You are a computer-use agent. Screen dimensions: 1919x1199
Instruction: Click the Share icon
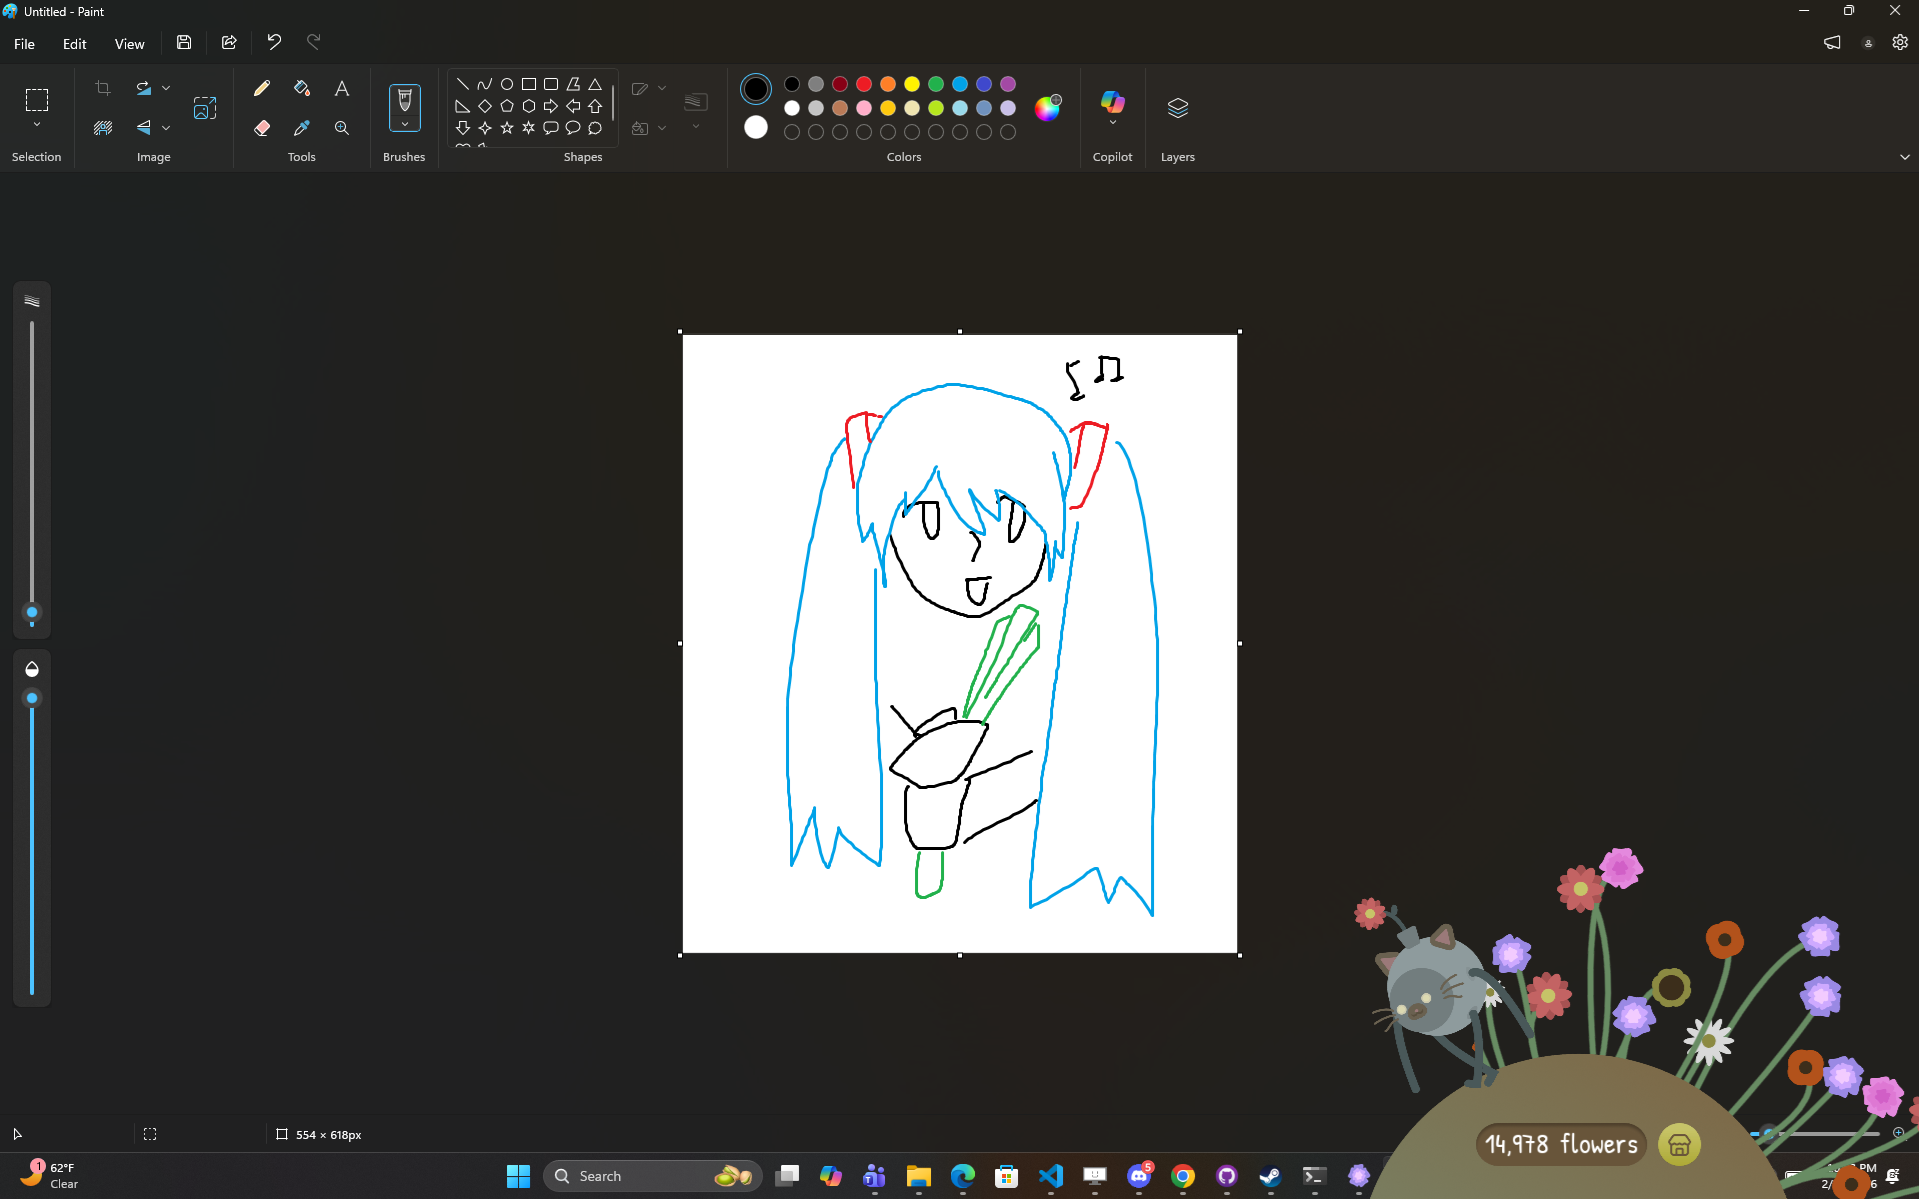click(229, 42)
